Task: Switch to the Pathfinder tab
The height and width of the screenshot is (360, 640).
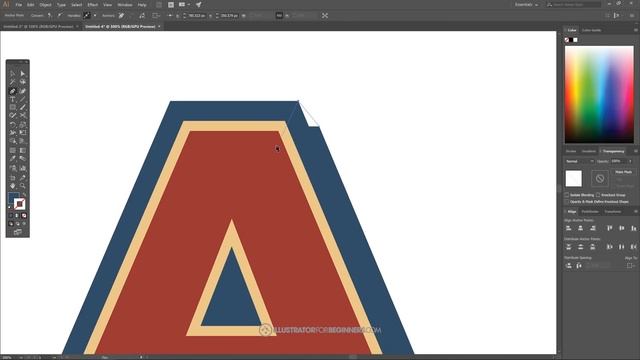Action: pyautogui.click(x=590, y=211)
